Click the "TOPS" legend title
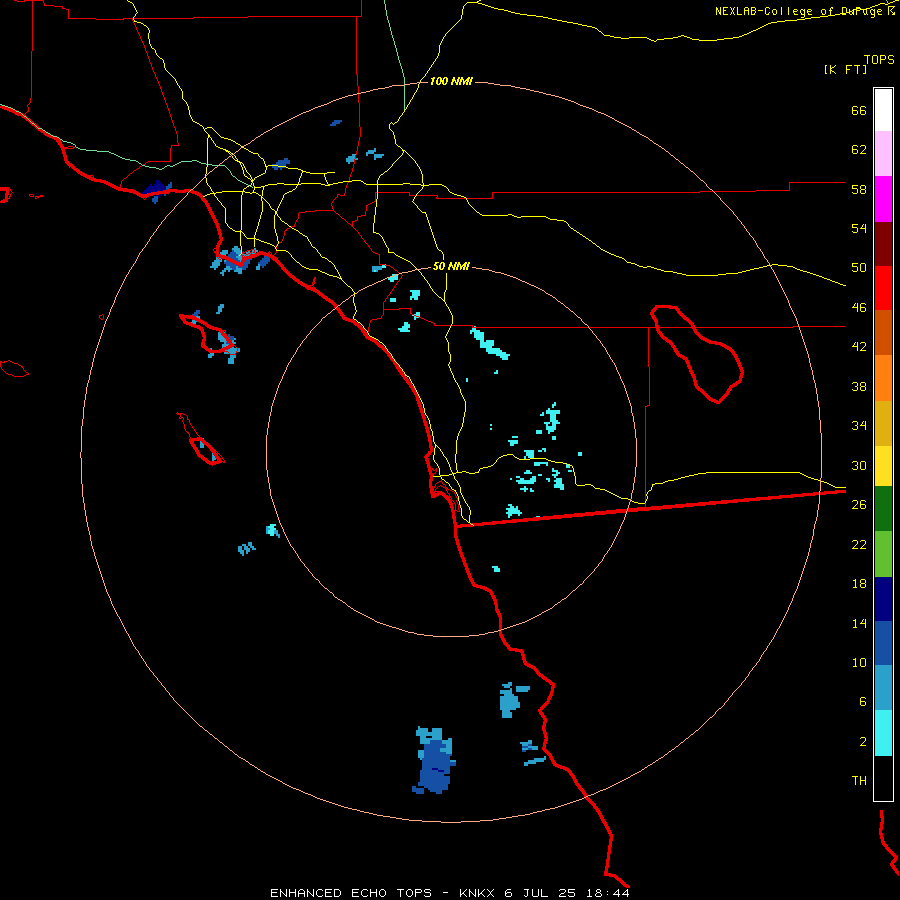The image size is (900, 900). [x=879, y=59]
